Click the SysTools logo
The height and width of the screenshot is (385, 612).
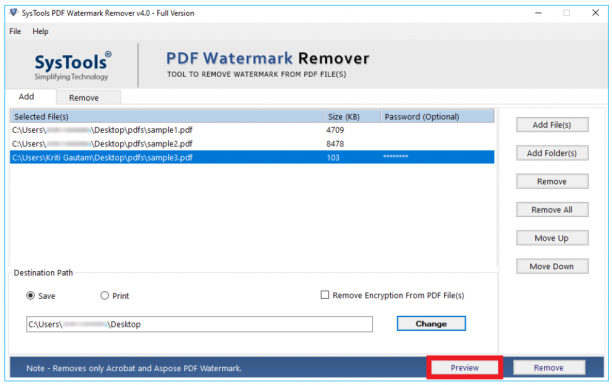(72, 66)
